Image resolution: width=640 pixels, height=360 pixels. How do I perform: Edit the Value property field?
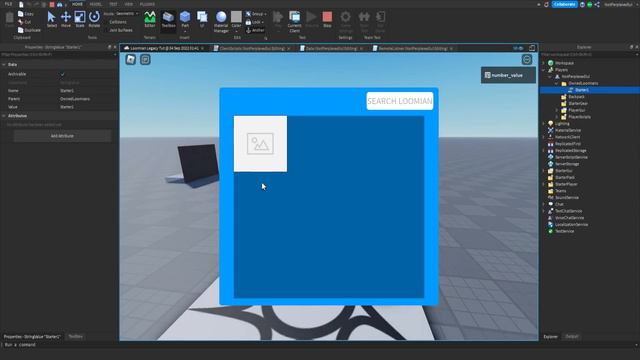pos(87,107)
